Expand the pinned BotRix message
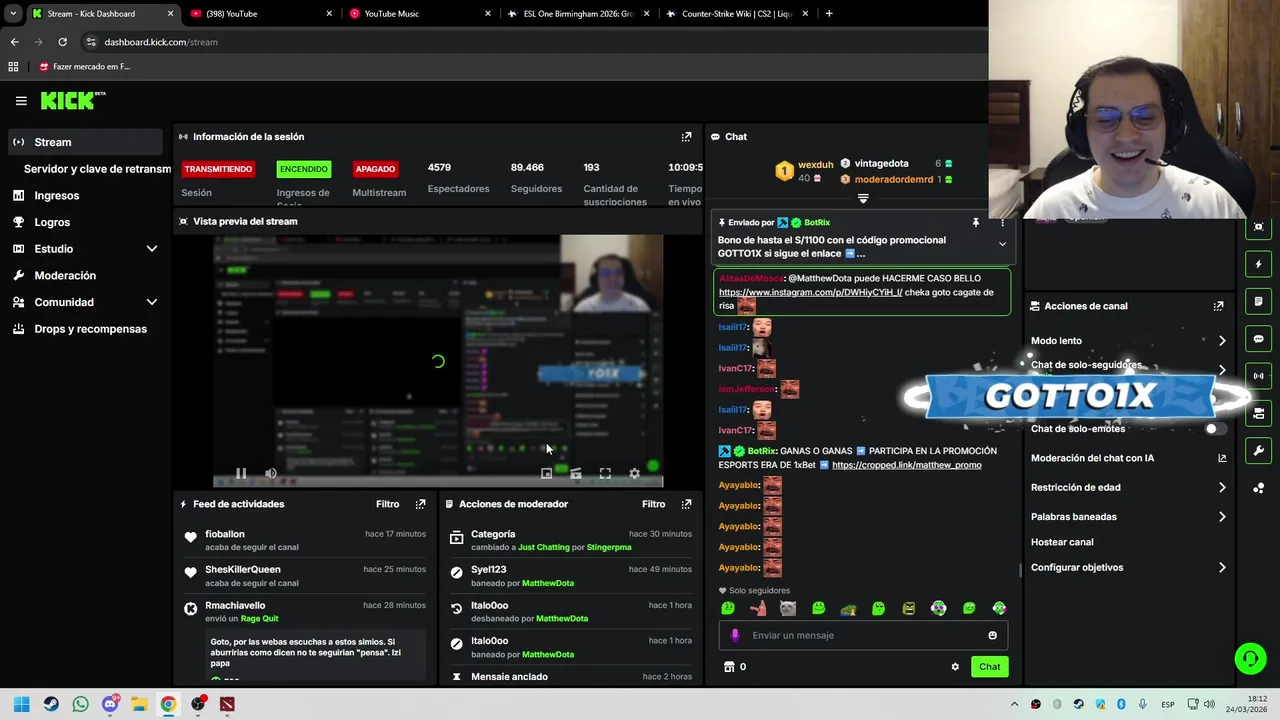 1002,244
